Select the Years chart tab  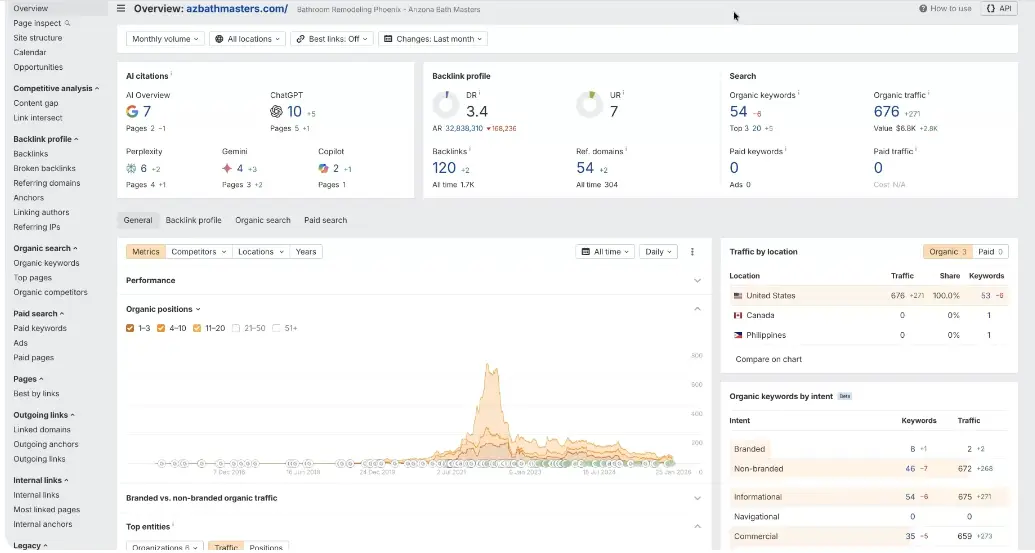[306, 251]
